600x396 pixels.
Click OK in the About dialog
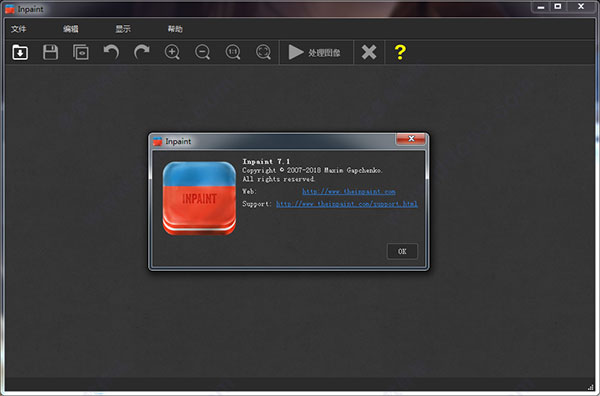[402, 251]
